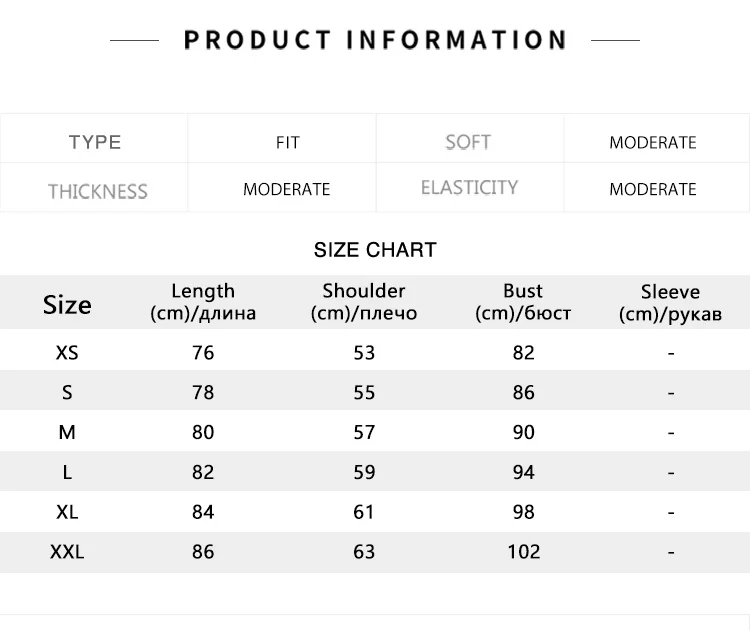The width and height of the screenshot is (750, 630).
Task: Select the SOFT label cell
Action: click(x=468, y=142)
